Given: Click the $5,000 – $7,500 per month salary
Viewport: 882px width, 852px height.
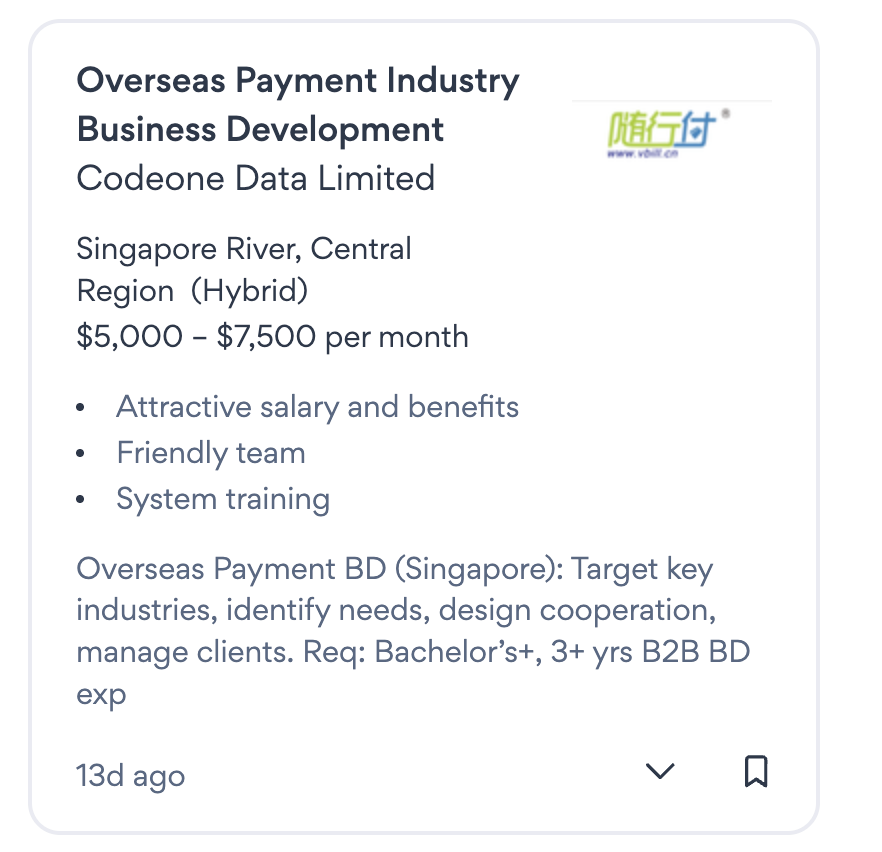Looking at the screenshot, I should [272, 336].
